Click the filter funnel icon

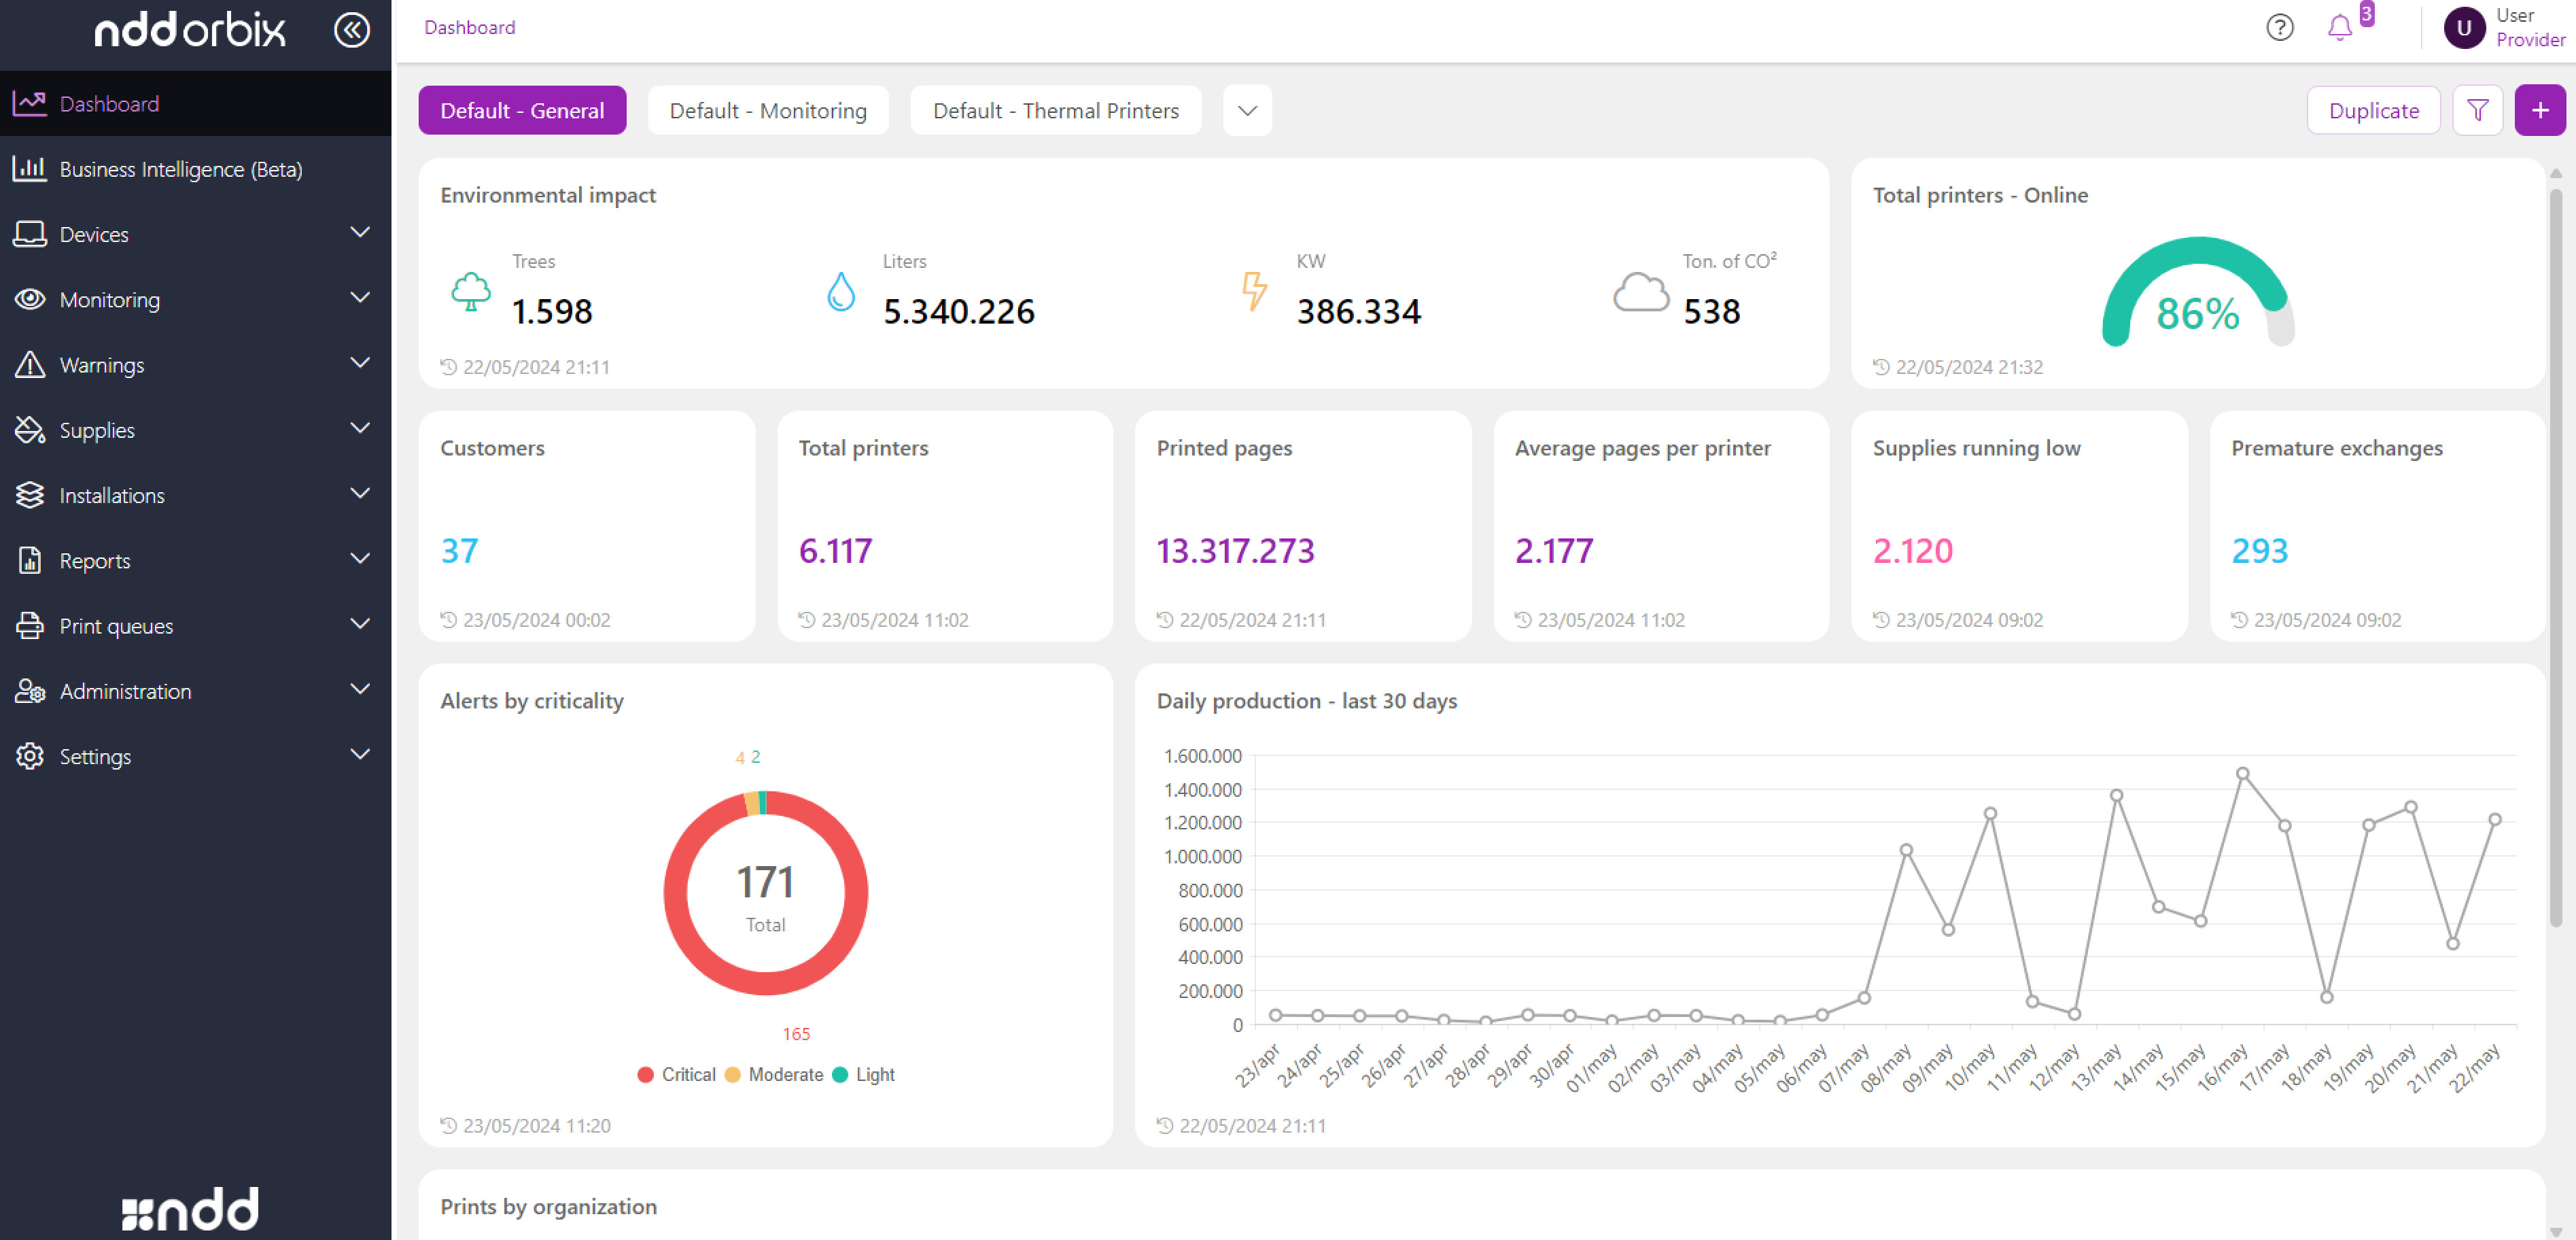point(2477,110)
